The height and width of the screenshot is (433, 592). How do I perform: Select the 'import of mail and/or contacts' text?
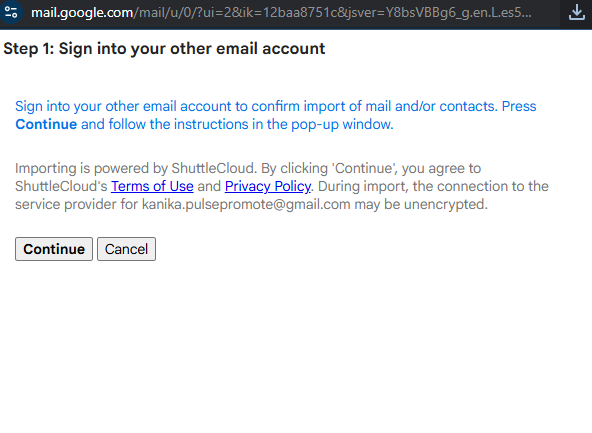(x=400, y=106)
